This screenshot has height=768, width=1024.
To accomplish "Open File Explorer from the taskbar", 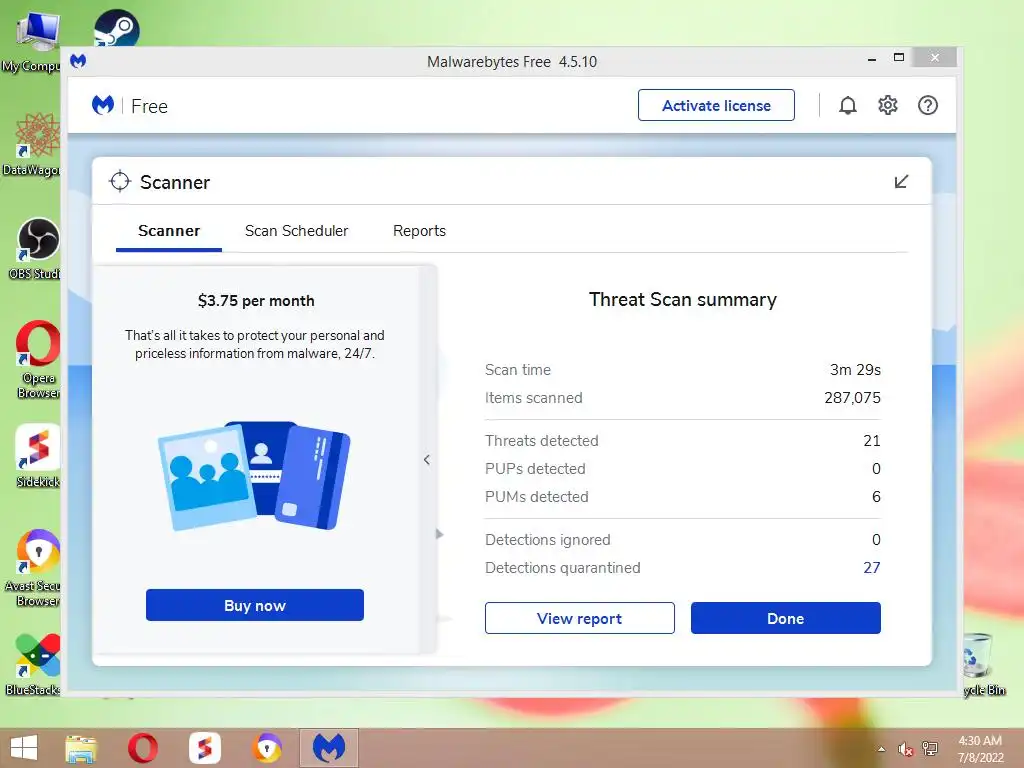I will (x=81, y=748).
